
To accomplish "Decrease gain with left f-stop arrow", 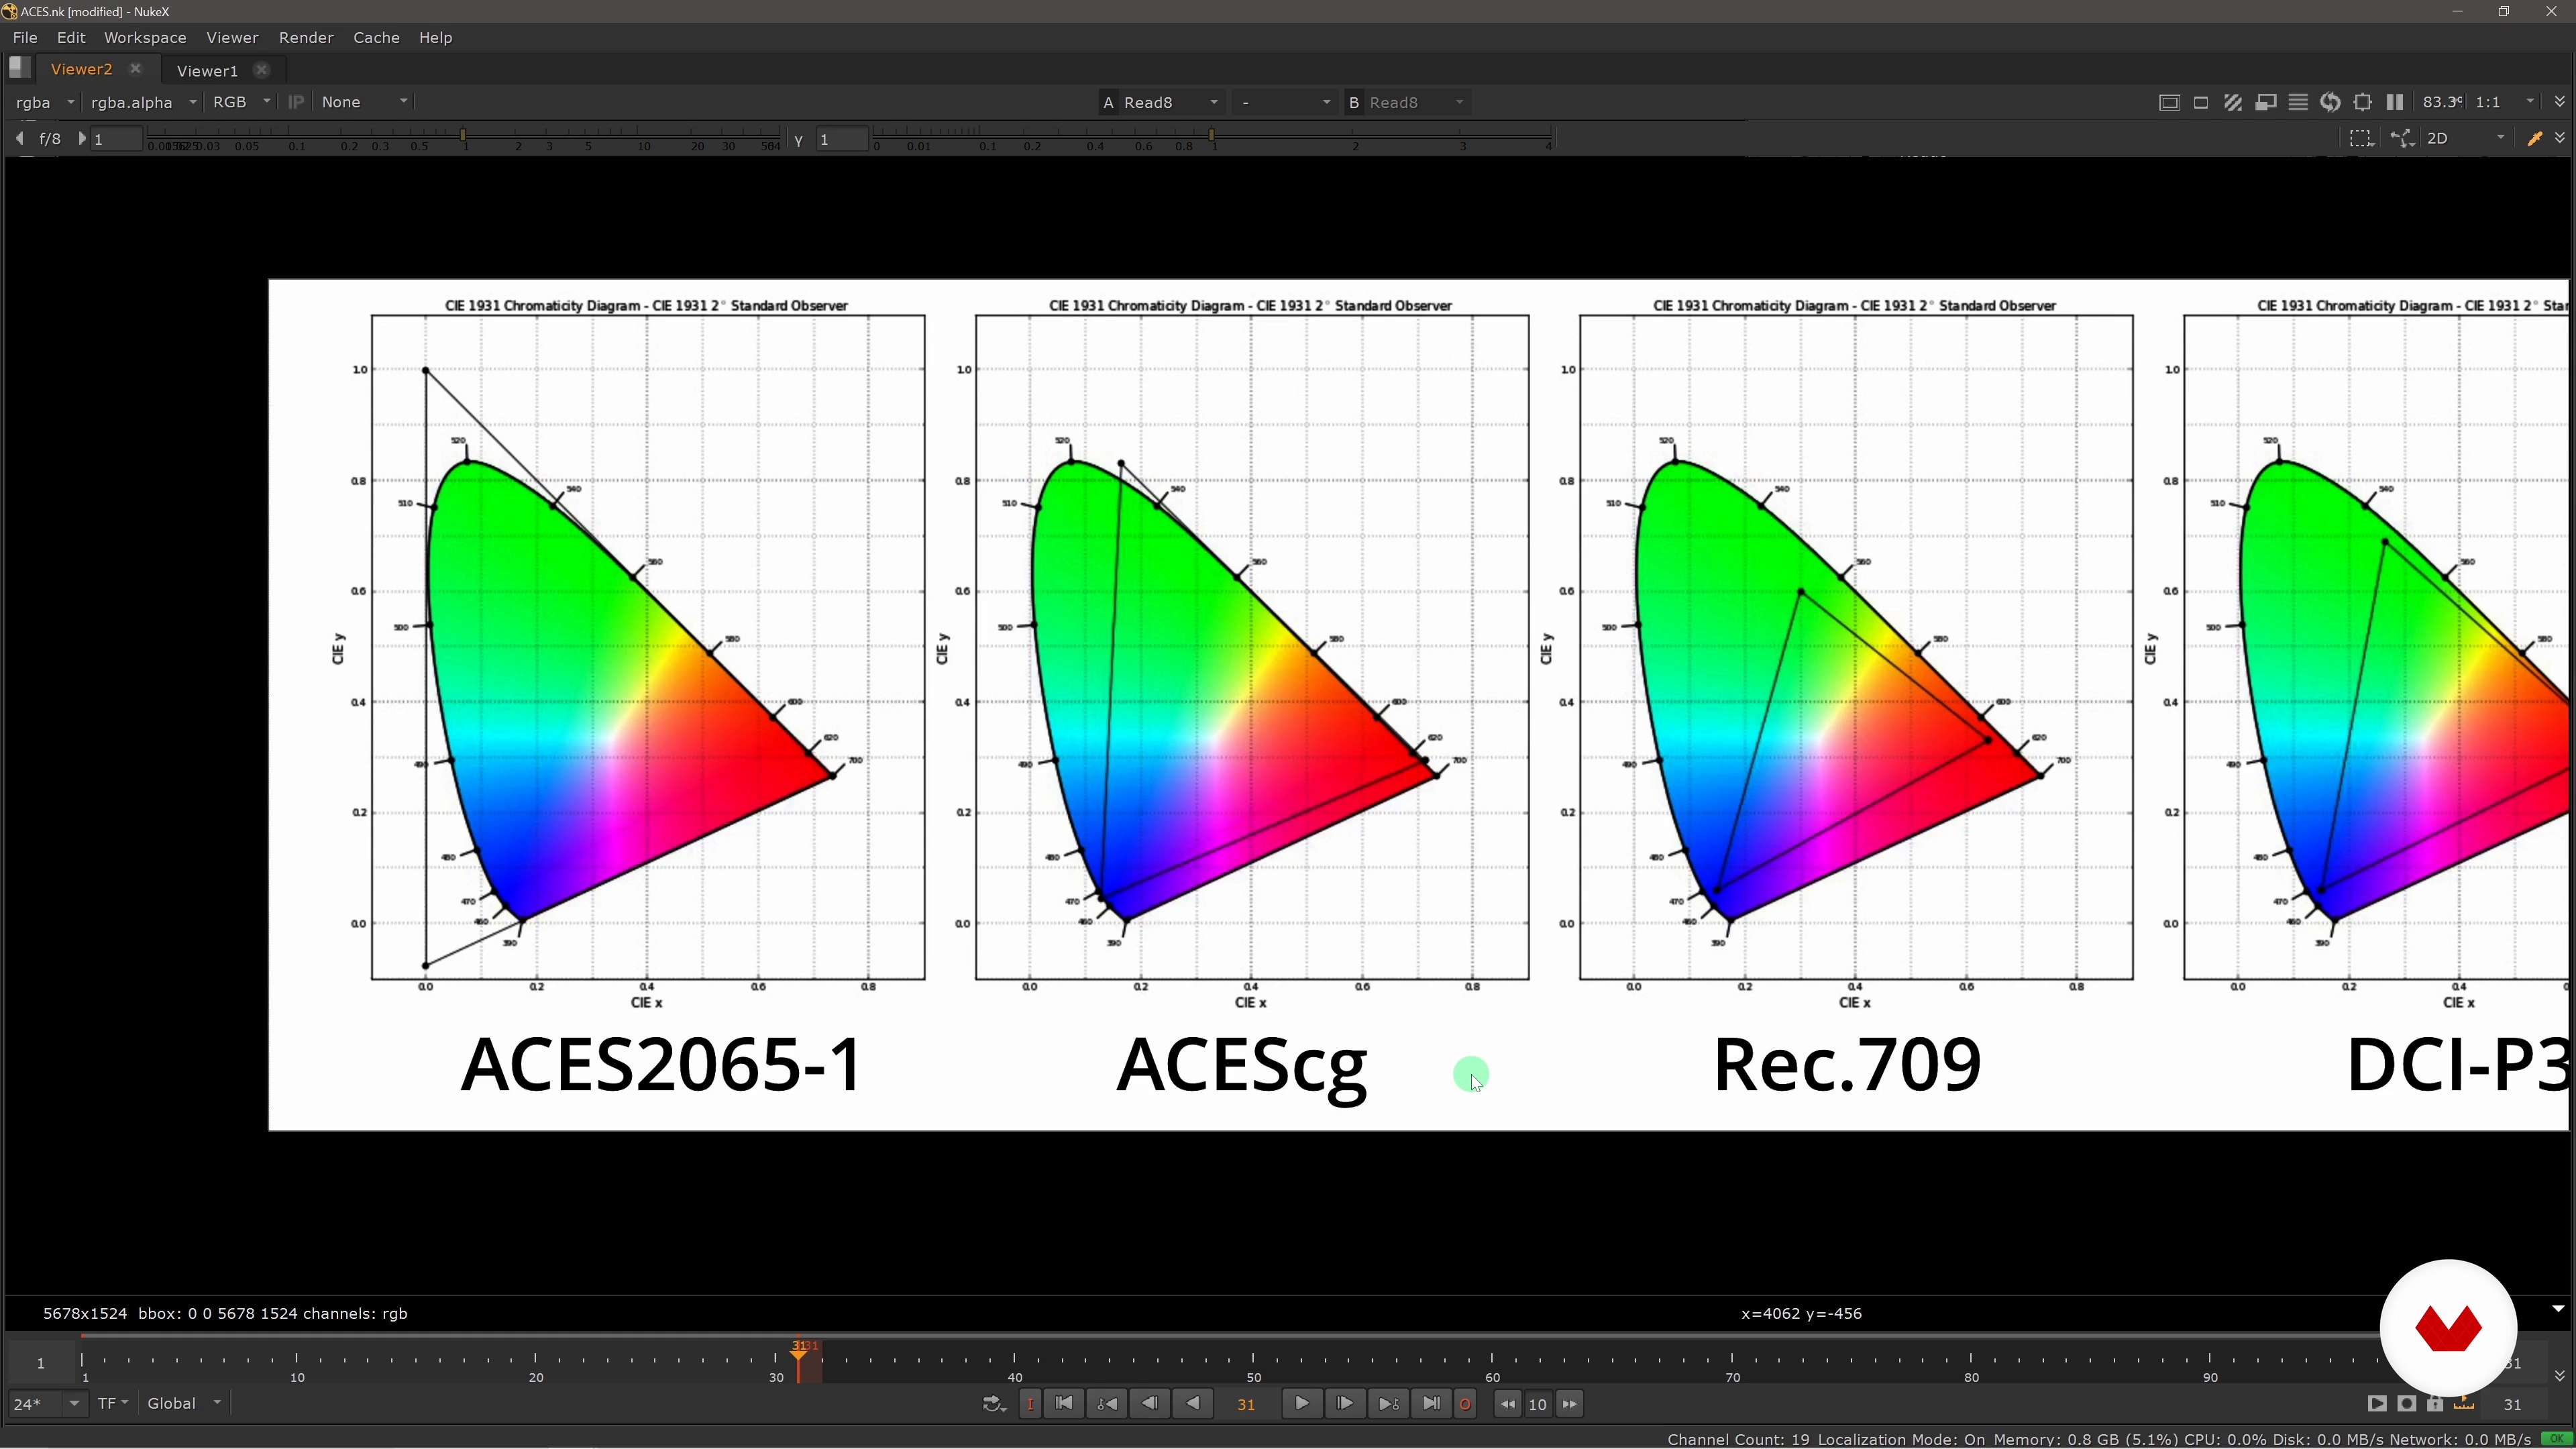I will [20, 139].
